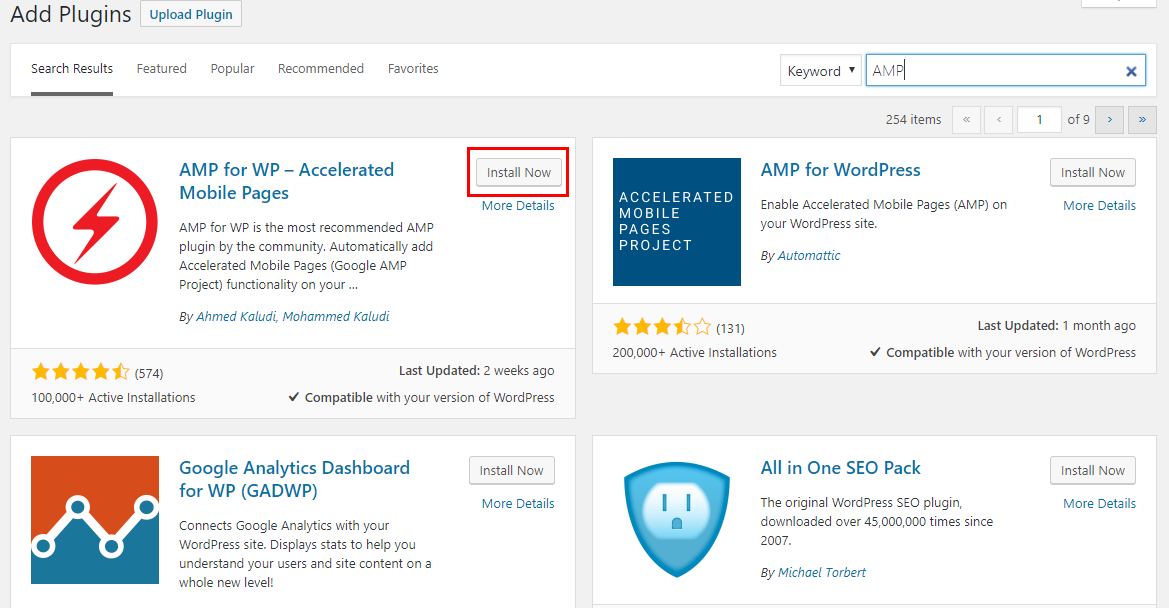Click the Accelerated Mobile Pages Project blue logo
The image size is (1169, 608).
click(677, 222)
